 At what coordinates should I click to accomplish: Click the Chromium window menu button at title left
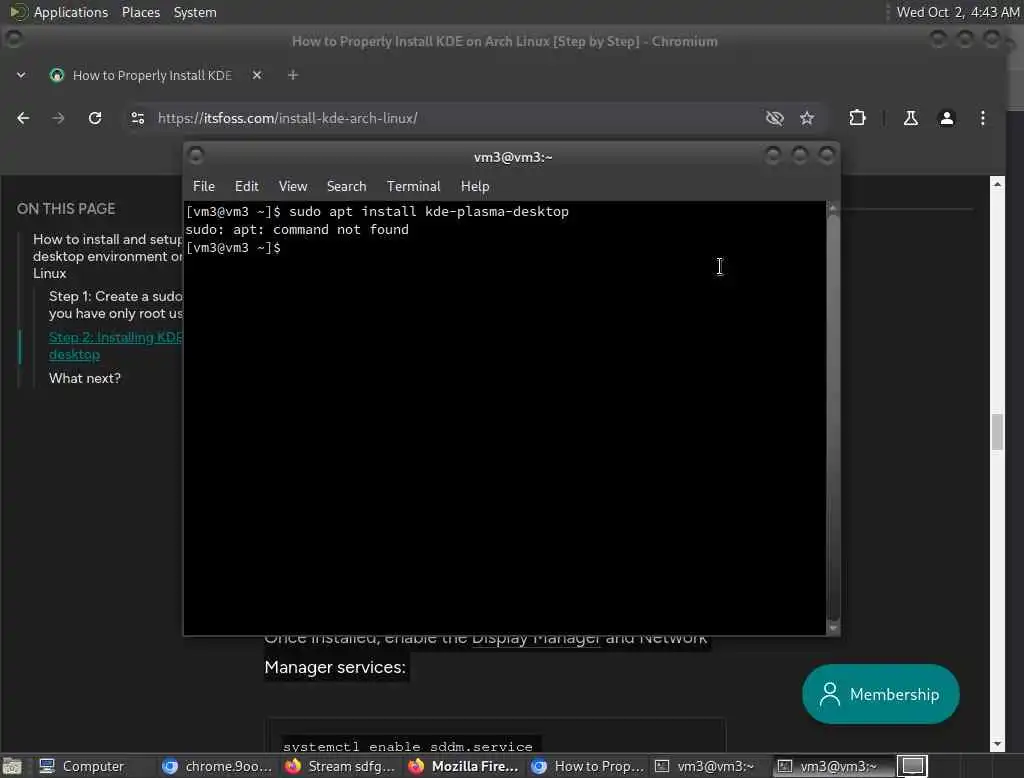(13, 39)
